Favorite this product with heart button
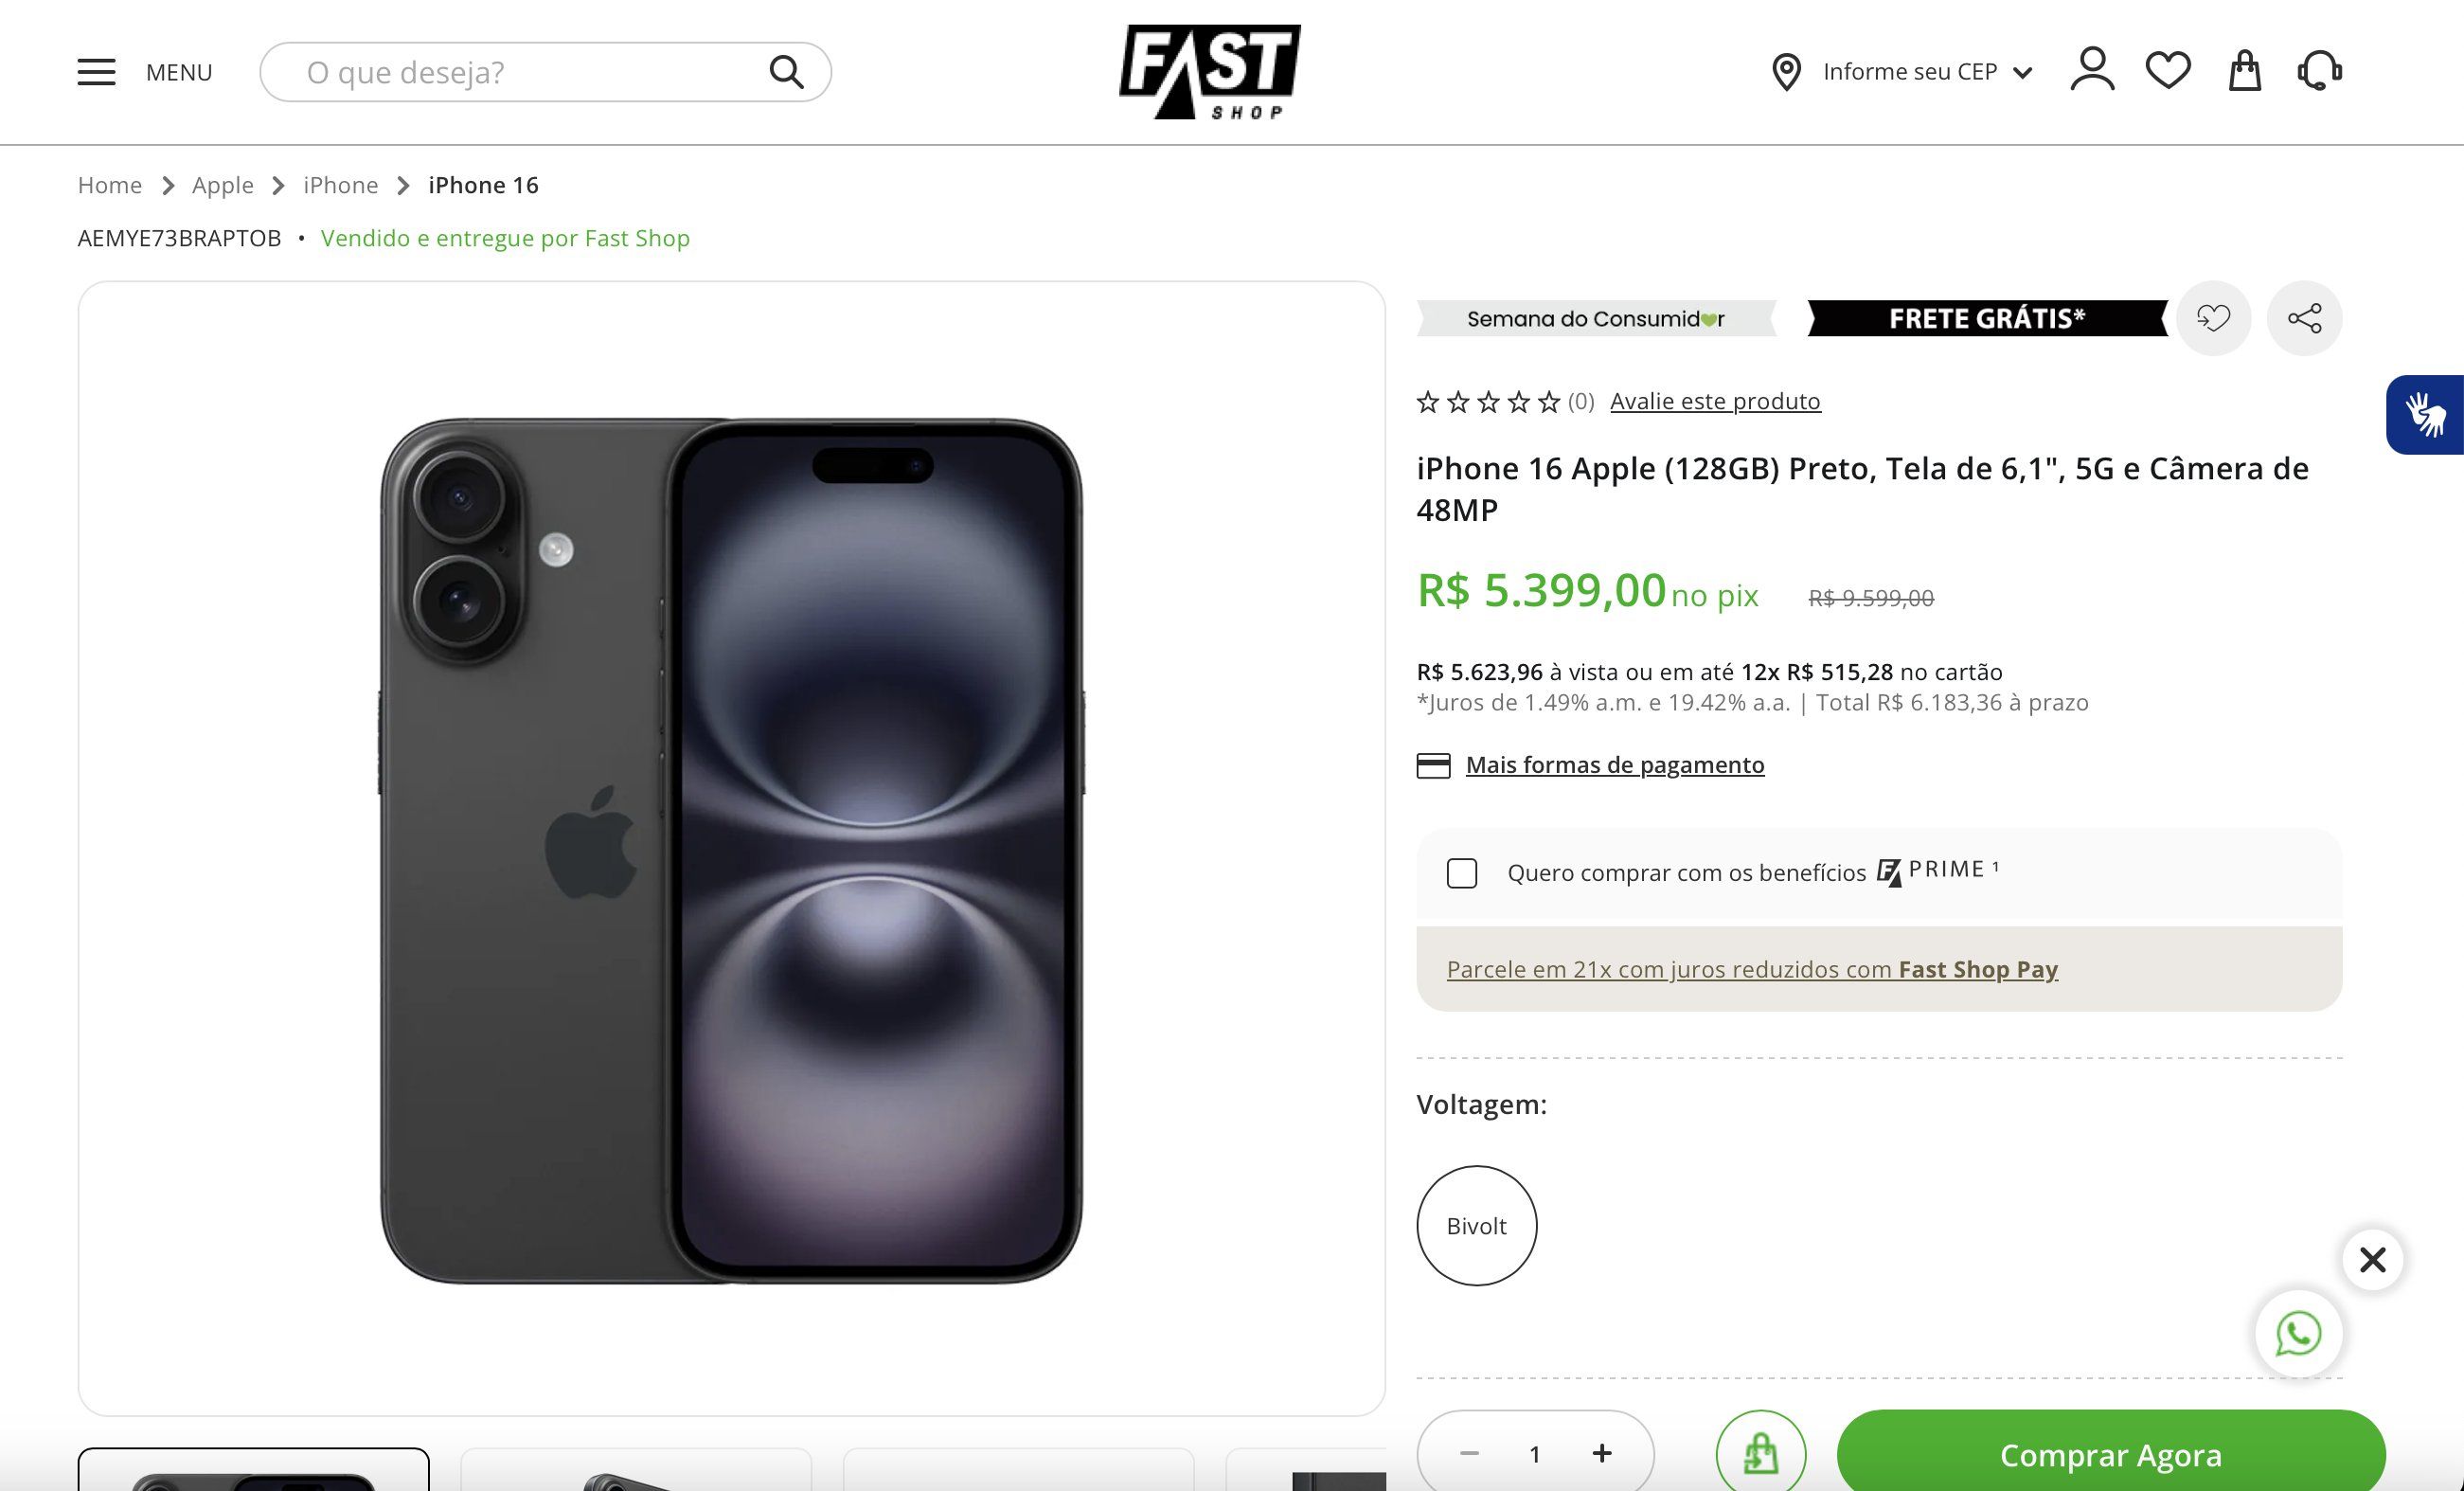Image resolution: width=2464 pixels, height=1491 pixels. [2213, 318]
